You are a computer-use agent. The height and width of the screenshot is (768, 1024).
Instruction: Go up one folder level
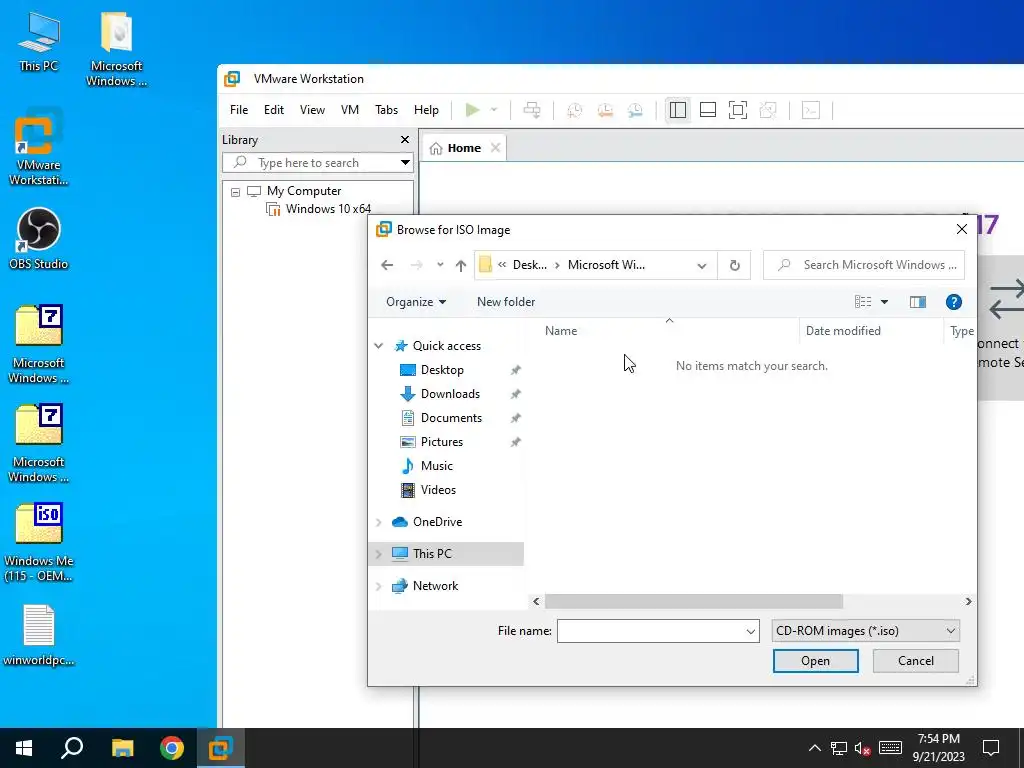pyautogui.click(x=461, y=265)
